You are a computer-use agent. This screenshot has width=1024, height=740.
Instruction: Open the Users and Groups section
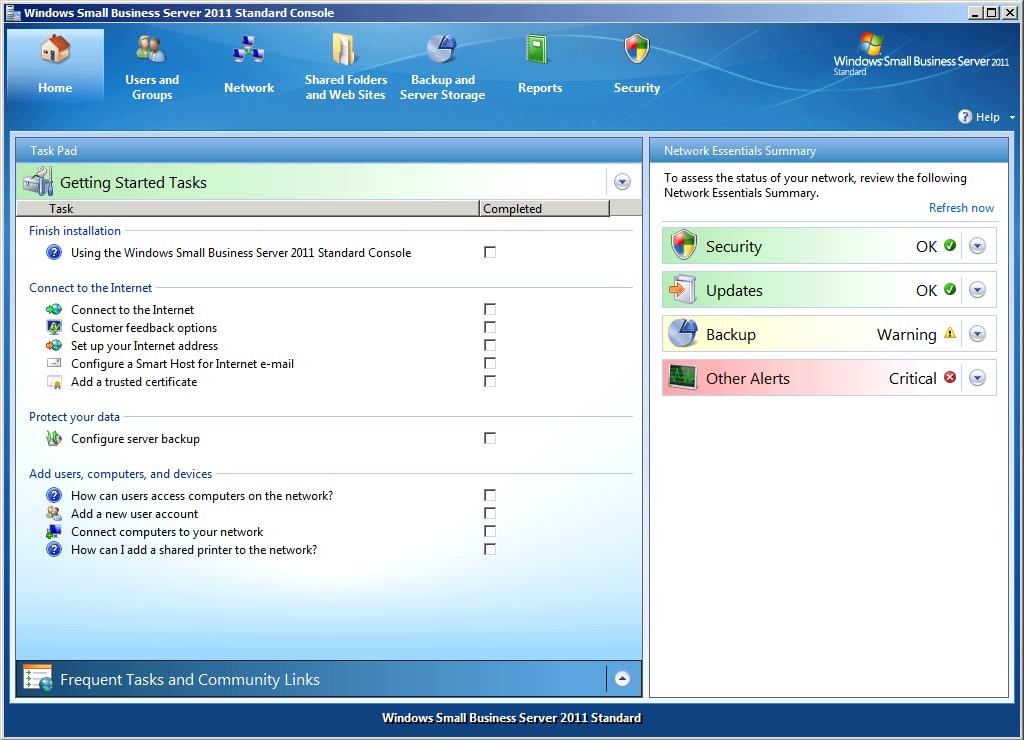click(151, 63)
